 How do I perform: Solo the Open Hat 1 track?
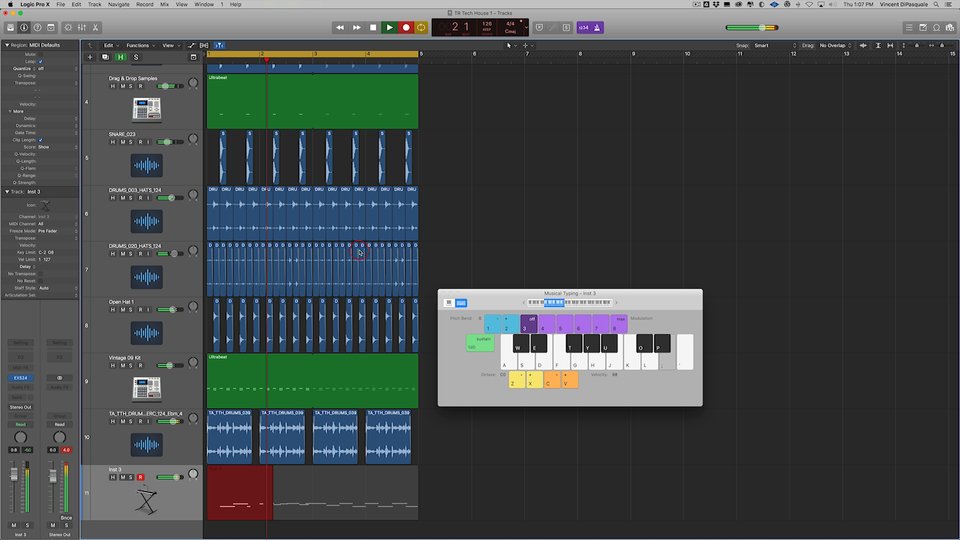tap(130, 310)
